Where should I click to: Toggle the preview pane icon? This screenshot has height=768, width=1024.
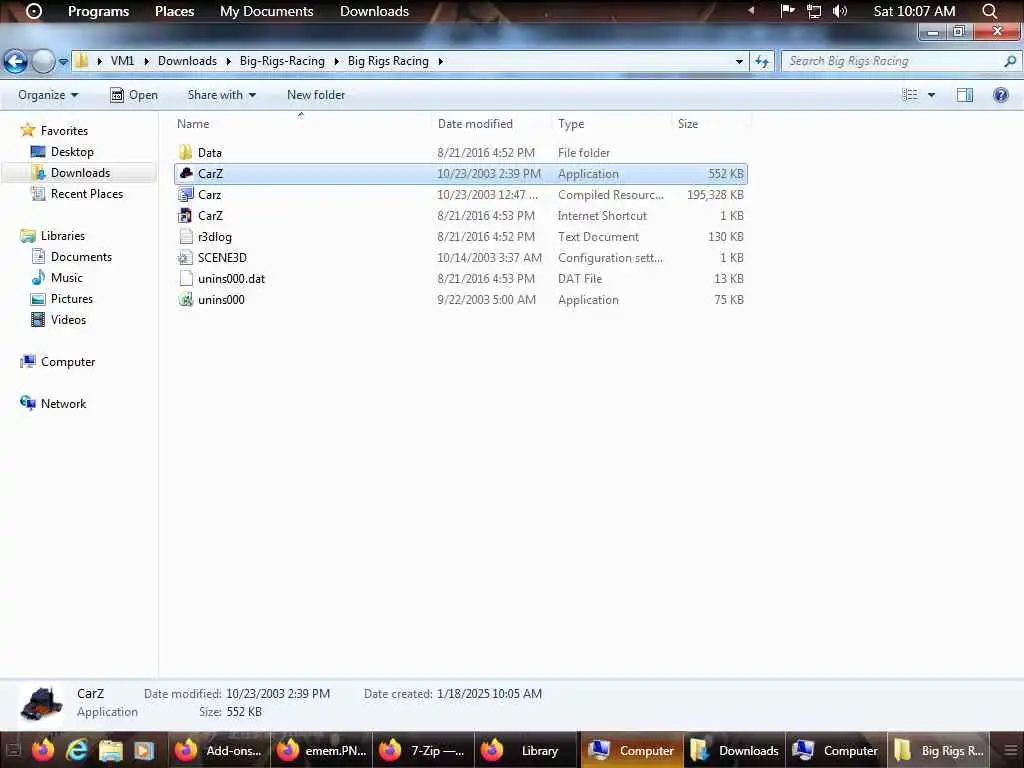(965, 95)
